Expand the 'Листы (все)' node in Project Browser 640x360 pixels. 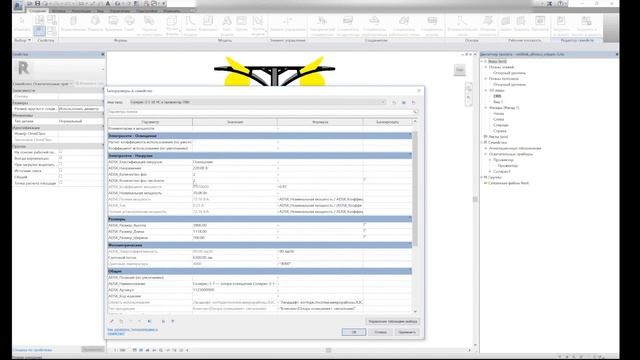pyautogui.click(x=485, y=137)
